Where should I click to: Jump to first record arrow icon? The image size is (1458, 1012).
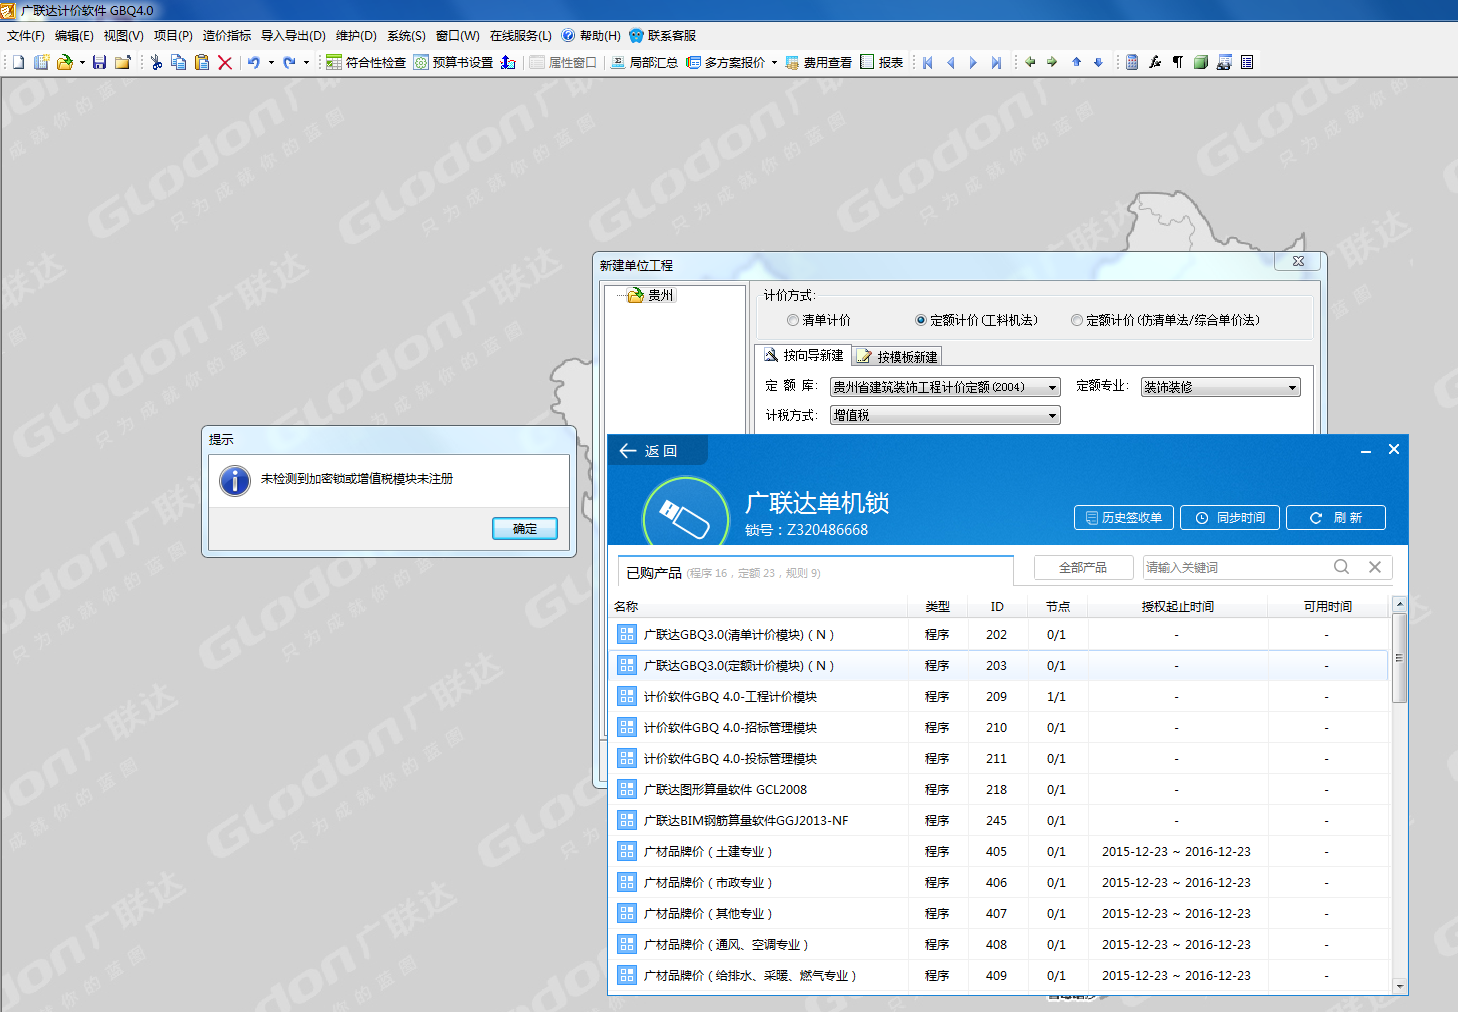tap(927, 62)
